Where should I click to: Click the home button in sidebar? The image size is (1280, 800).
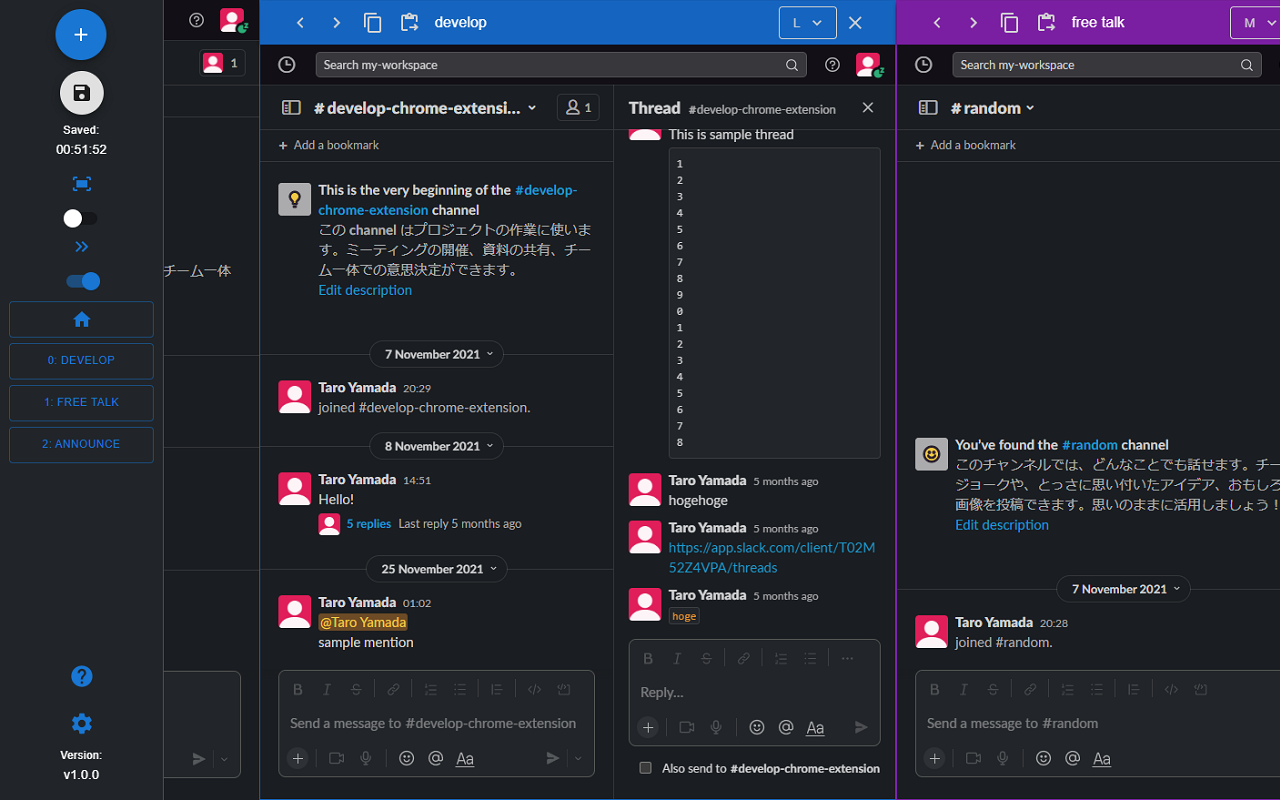[x=82, y=320]
